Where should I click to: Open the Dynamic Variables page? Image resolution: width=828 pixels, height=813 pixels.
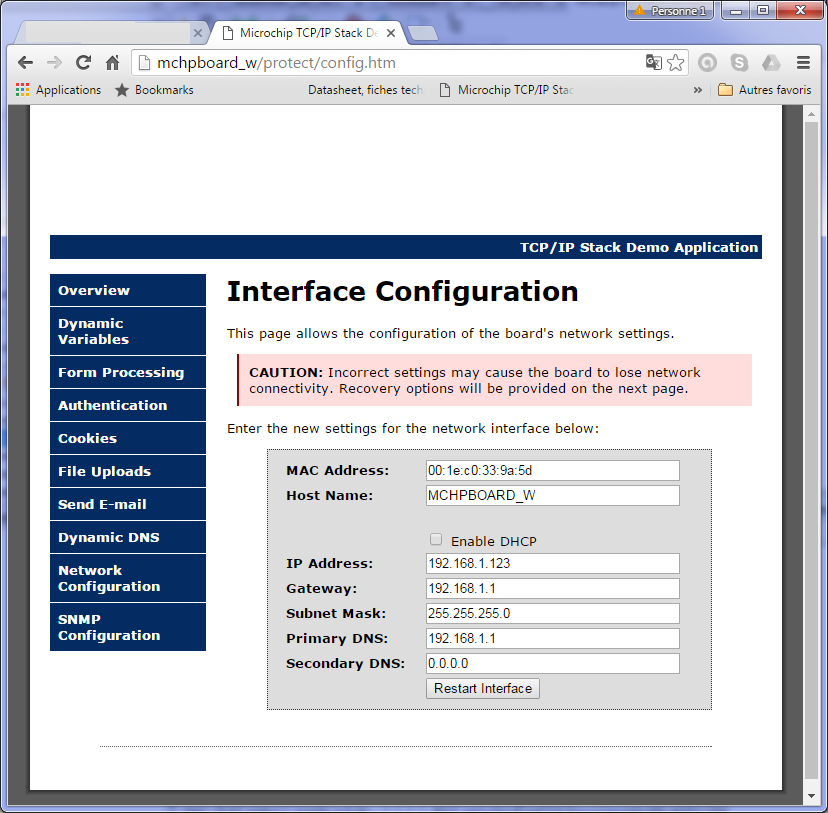pyautogui.click(x=128, y=331)
